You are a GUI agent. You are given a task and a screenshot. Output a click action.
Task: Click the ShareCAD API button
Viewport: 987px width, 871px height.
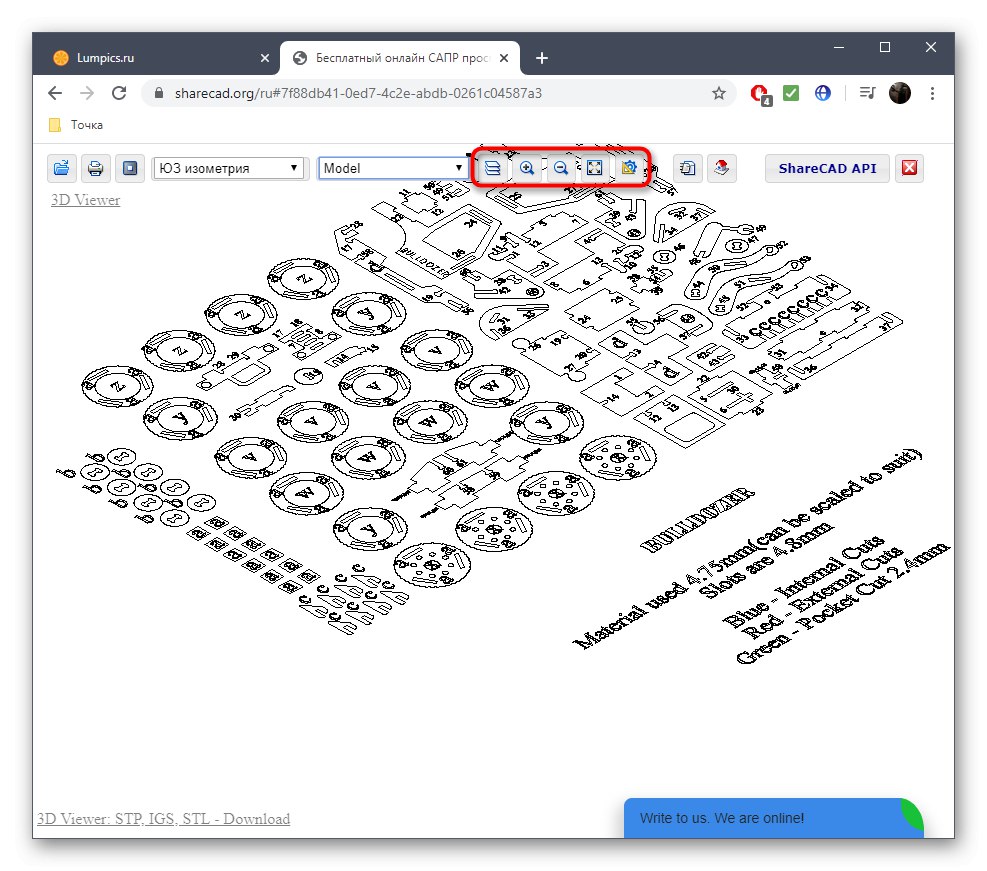point(827,168)
